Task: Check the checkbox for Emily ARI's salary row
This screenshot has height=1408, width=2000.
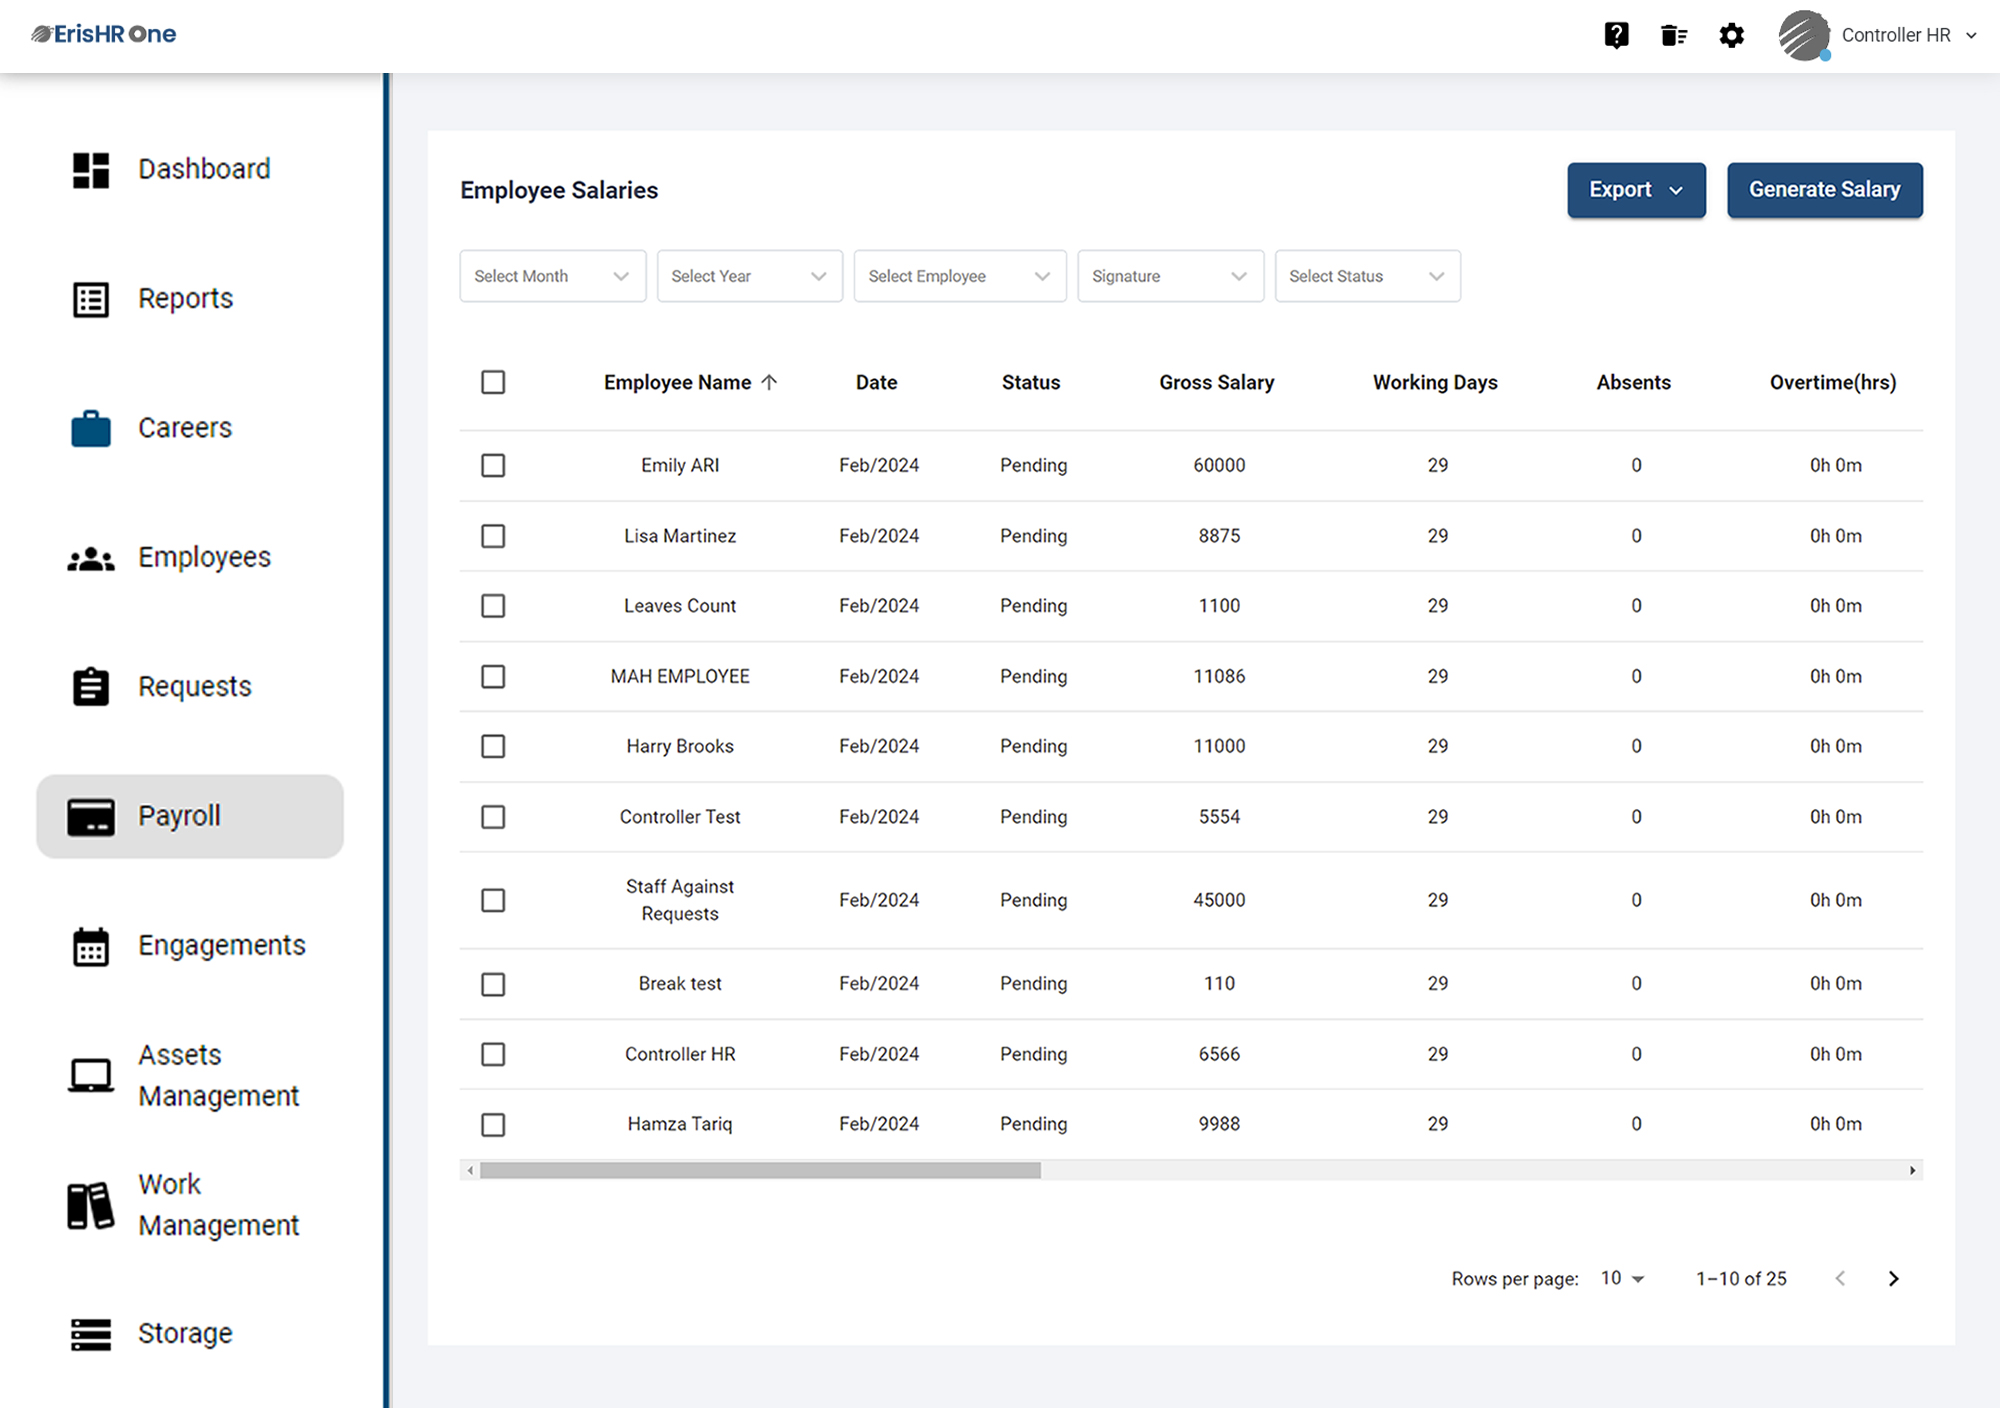Action: click(493, 465)
